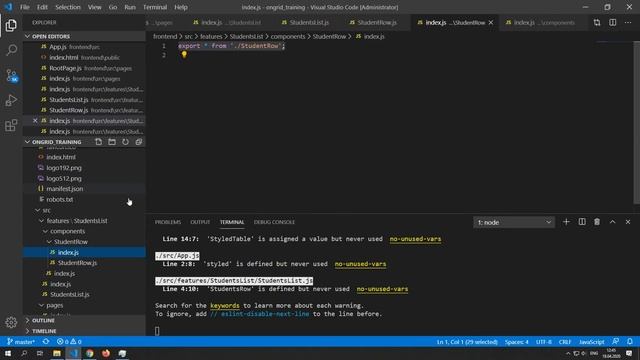Open the Help menu
The image size is (640, 360).
point(181,7)
